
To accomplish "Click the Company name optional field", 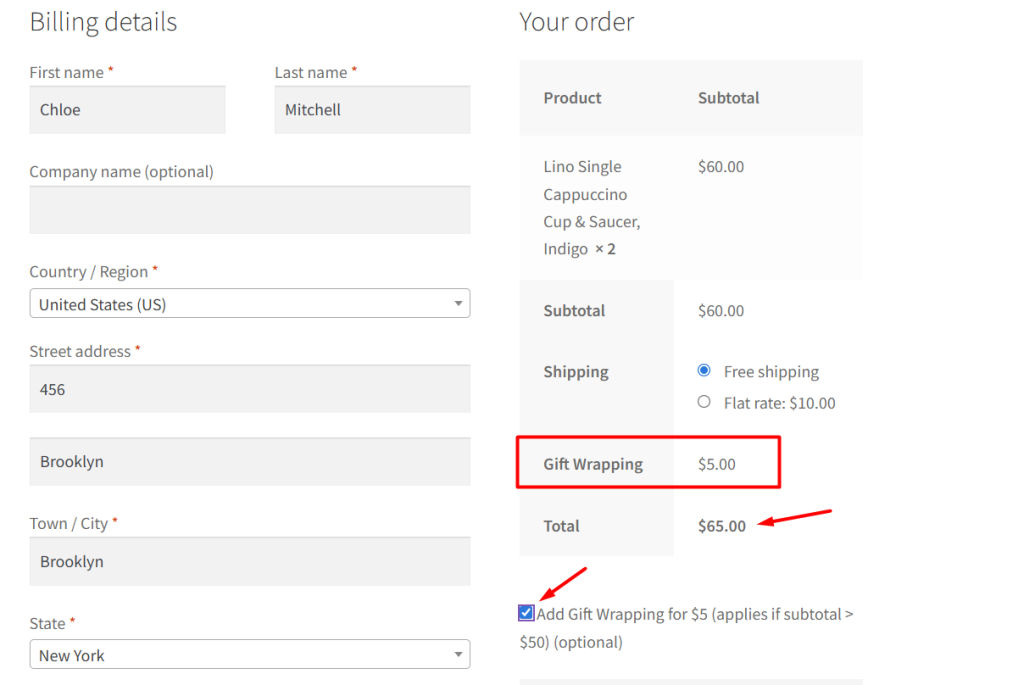I will point(250,210).
